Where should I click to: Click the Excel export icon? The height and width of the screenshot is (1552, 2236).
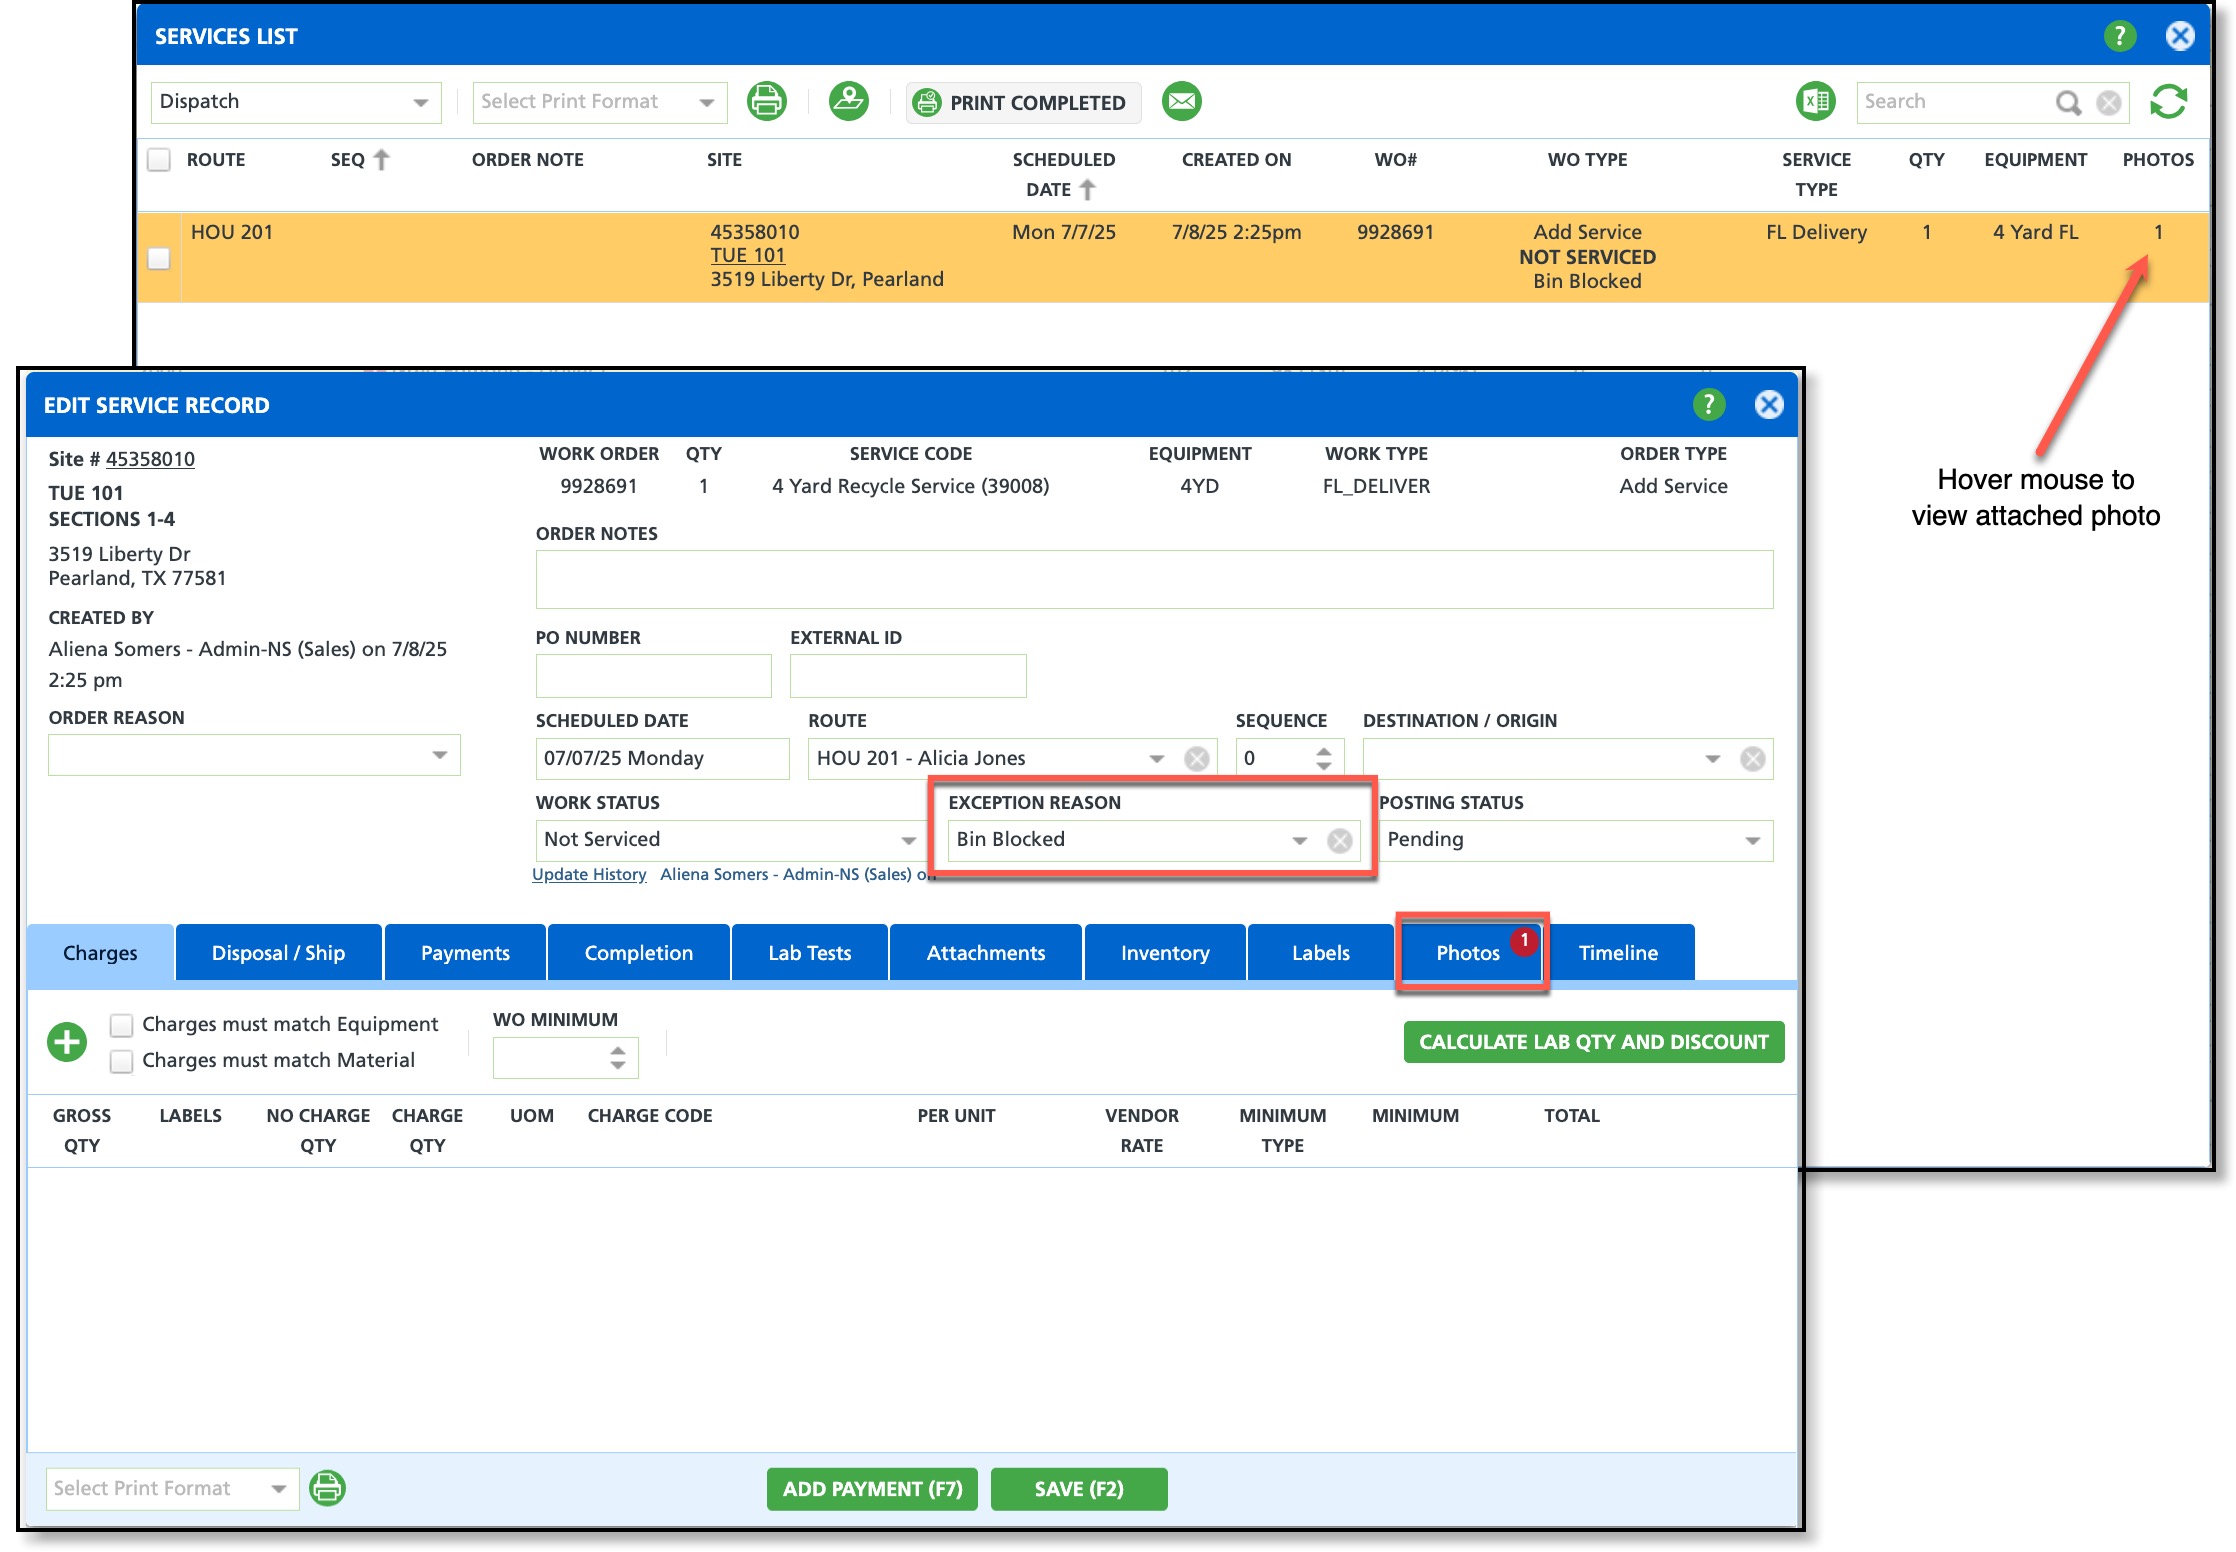coord(1815,102)
